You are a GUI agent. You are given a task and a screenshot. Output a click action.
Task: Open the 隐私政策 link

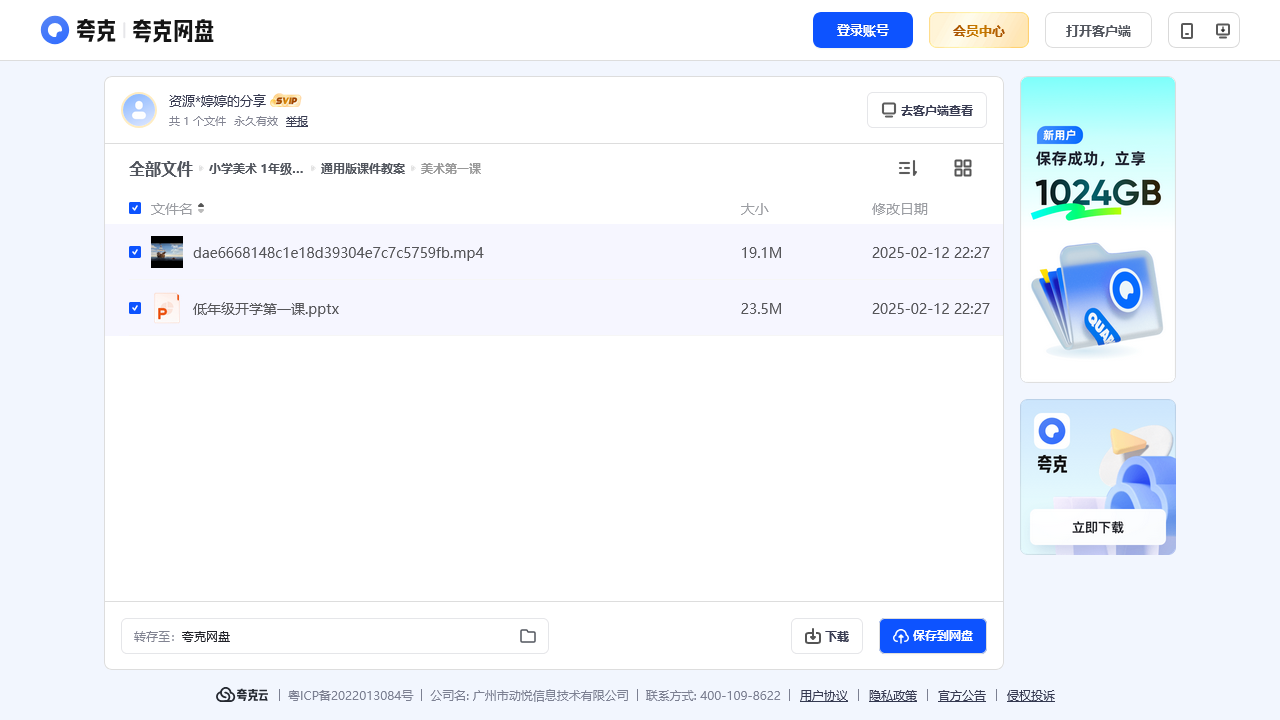(893, 696)
